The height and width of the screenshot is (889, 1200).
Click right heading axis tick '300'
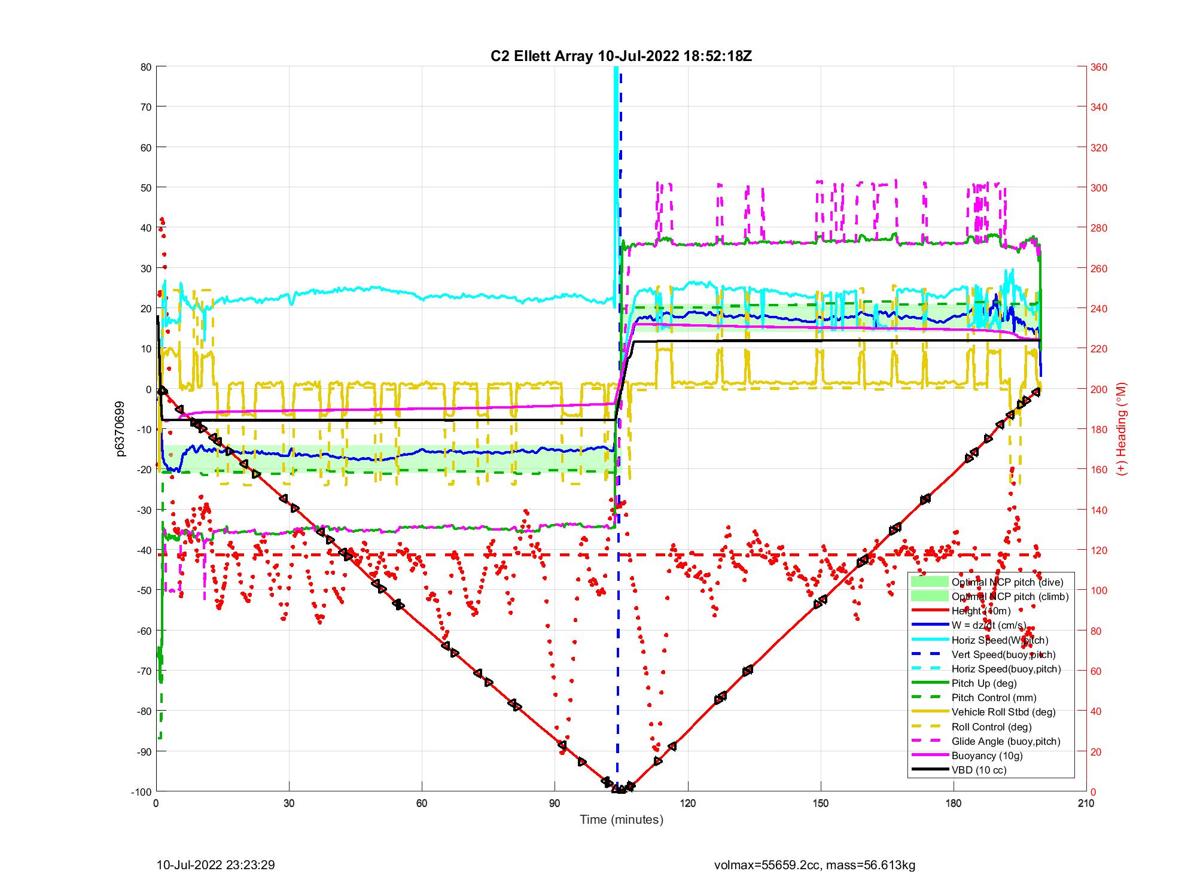click(x=1099, y=188)
